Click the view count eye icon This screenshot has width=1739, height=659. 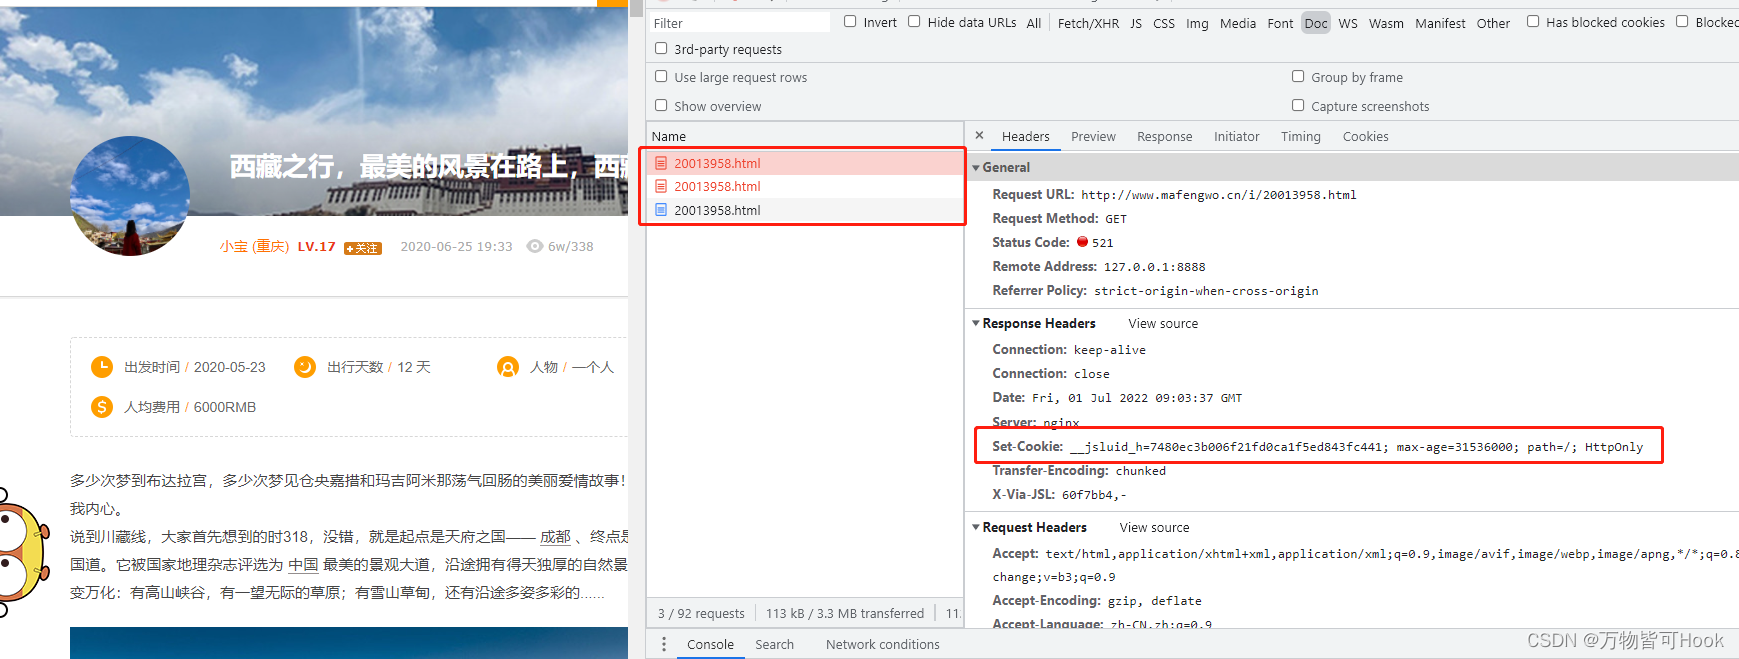click(535, 246)
